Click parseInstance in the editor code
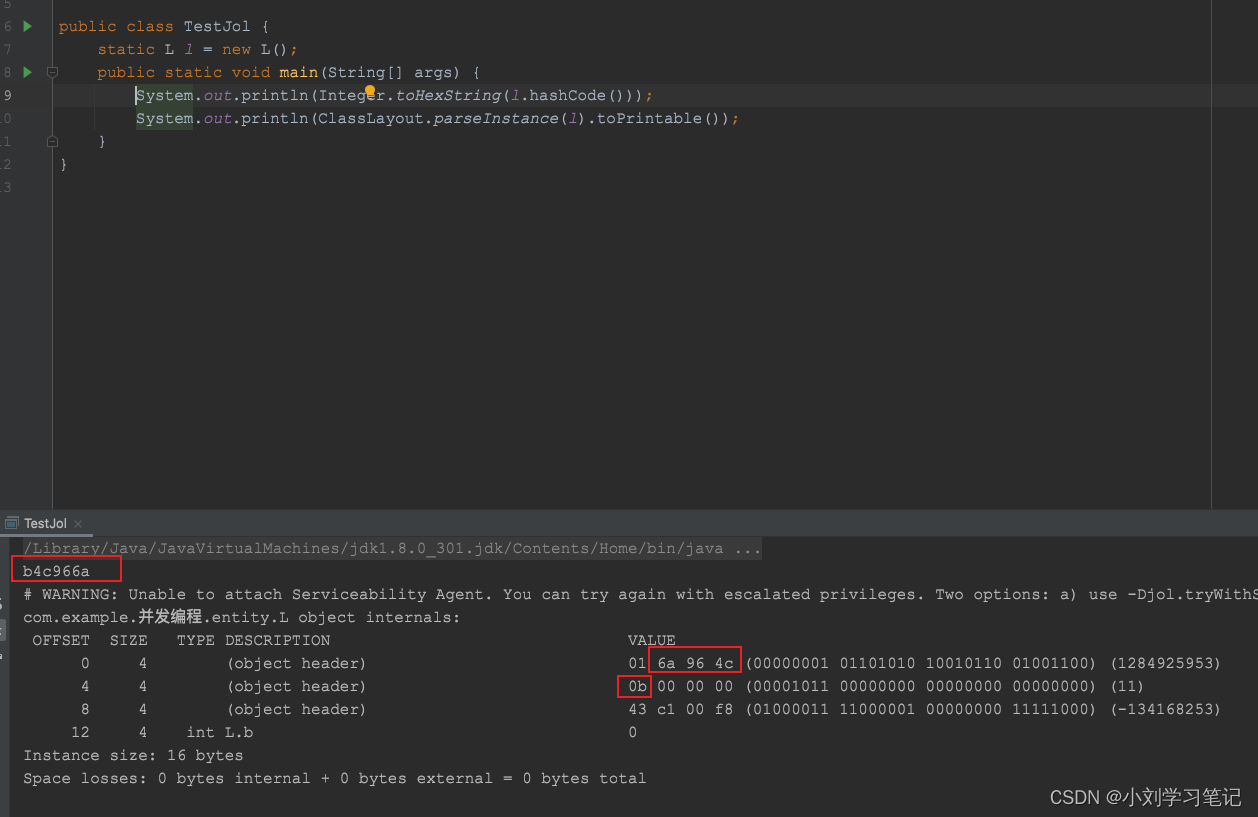This screenshot has height=817, width=1258. click(496, 118)
